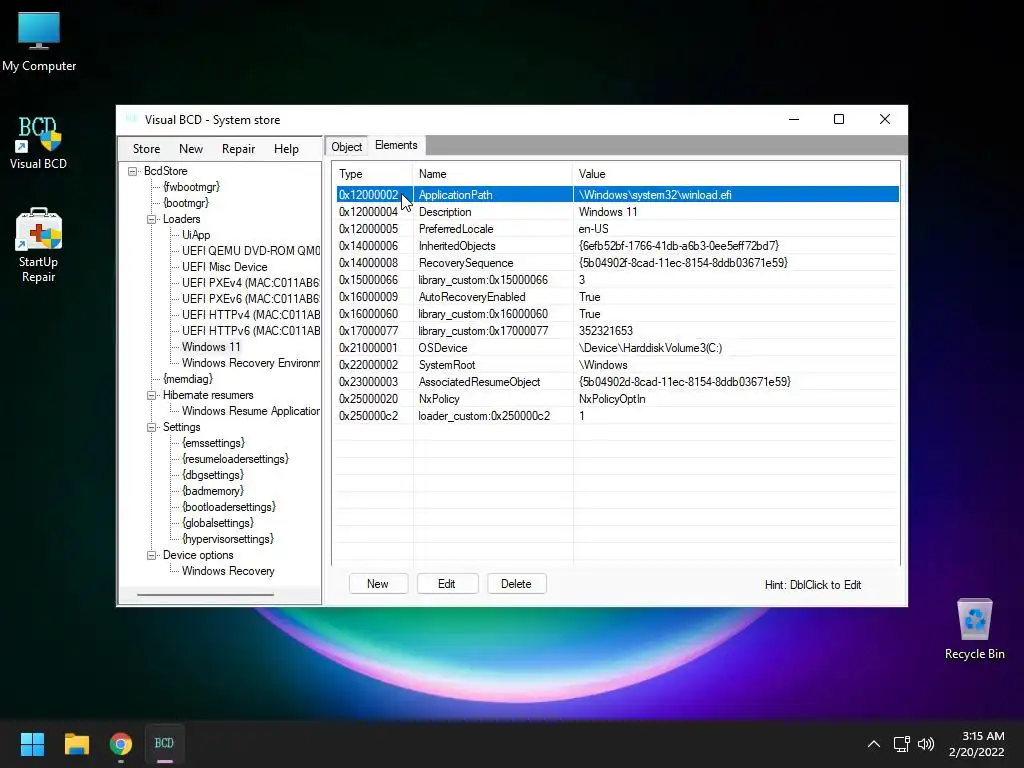
Task: Click the Value column header
Action: (736, 174)
